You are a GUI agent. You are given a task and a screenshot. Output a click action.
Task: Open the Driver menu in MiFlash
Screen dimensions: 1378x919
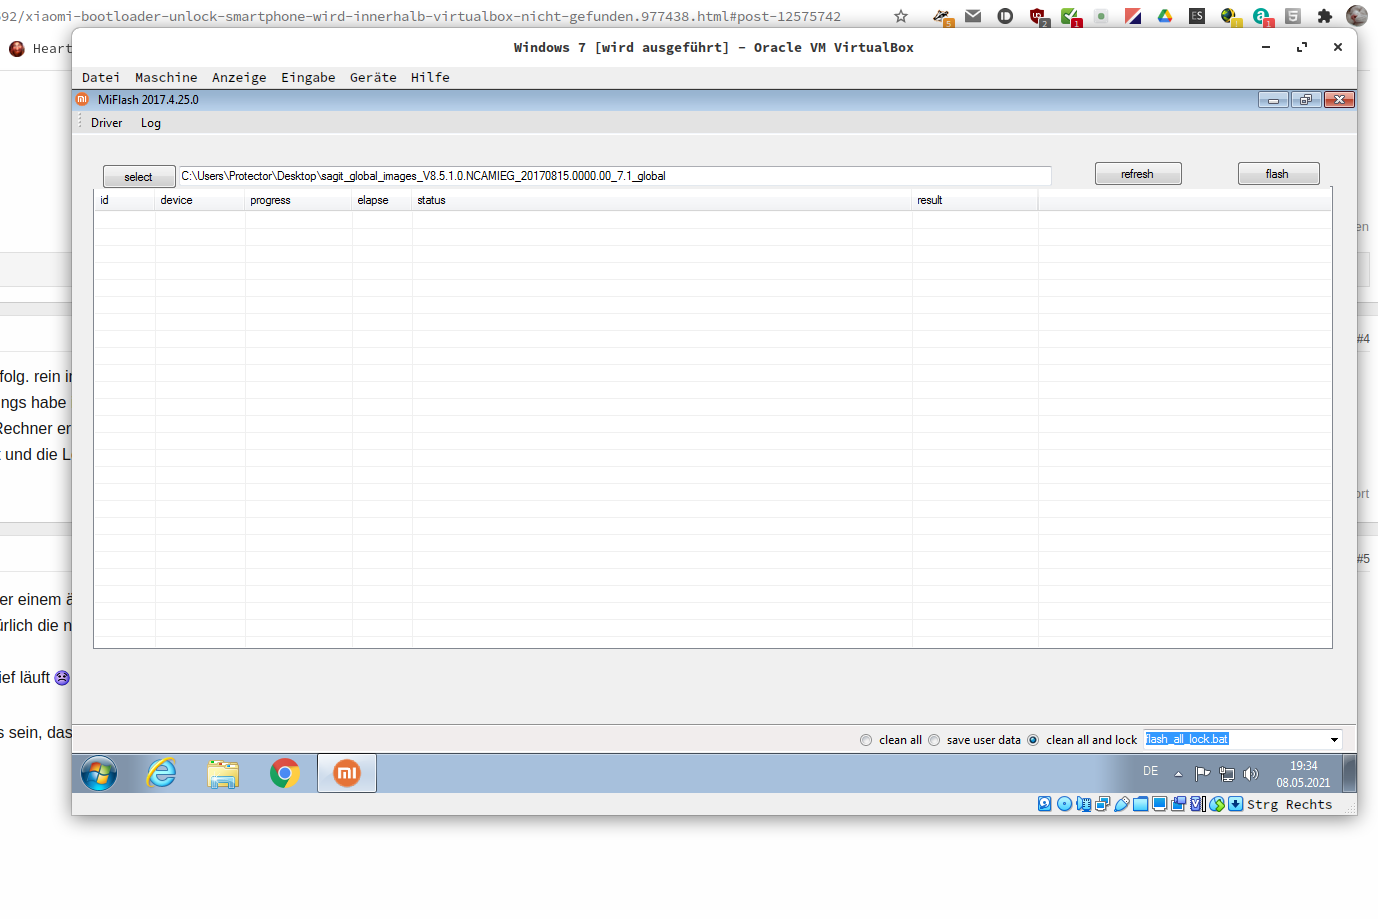[x=106, y=123]
